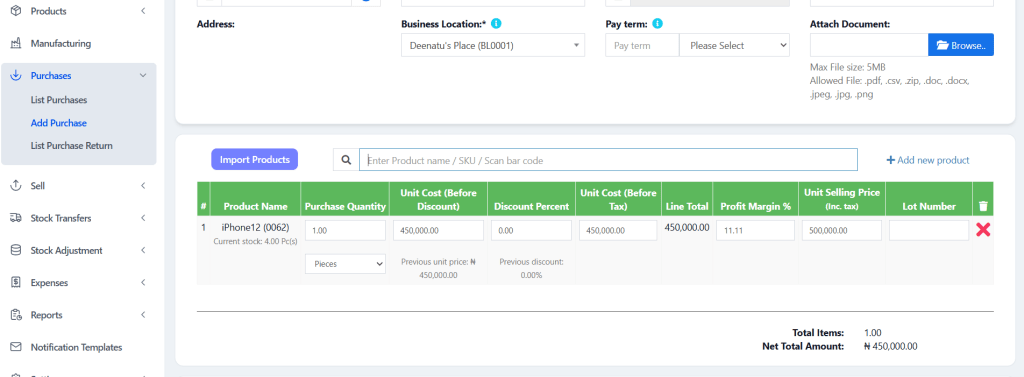This screenshot has height=377, width=1024.
Task: Click the trash icon in table header
Action: coord(983,206)
